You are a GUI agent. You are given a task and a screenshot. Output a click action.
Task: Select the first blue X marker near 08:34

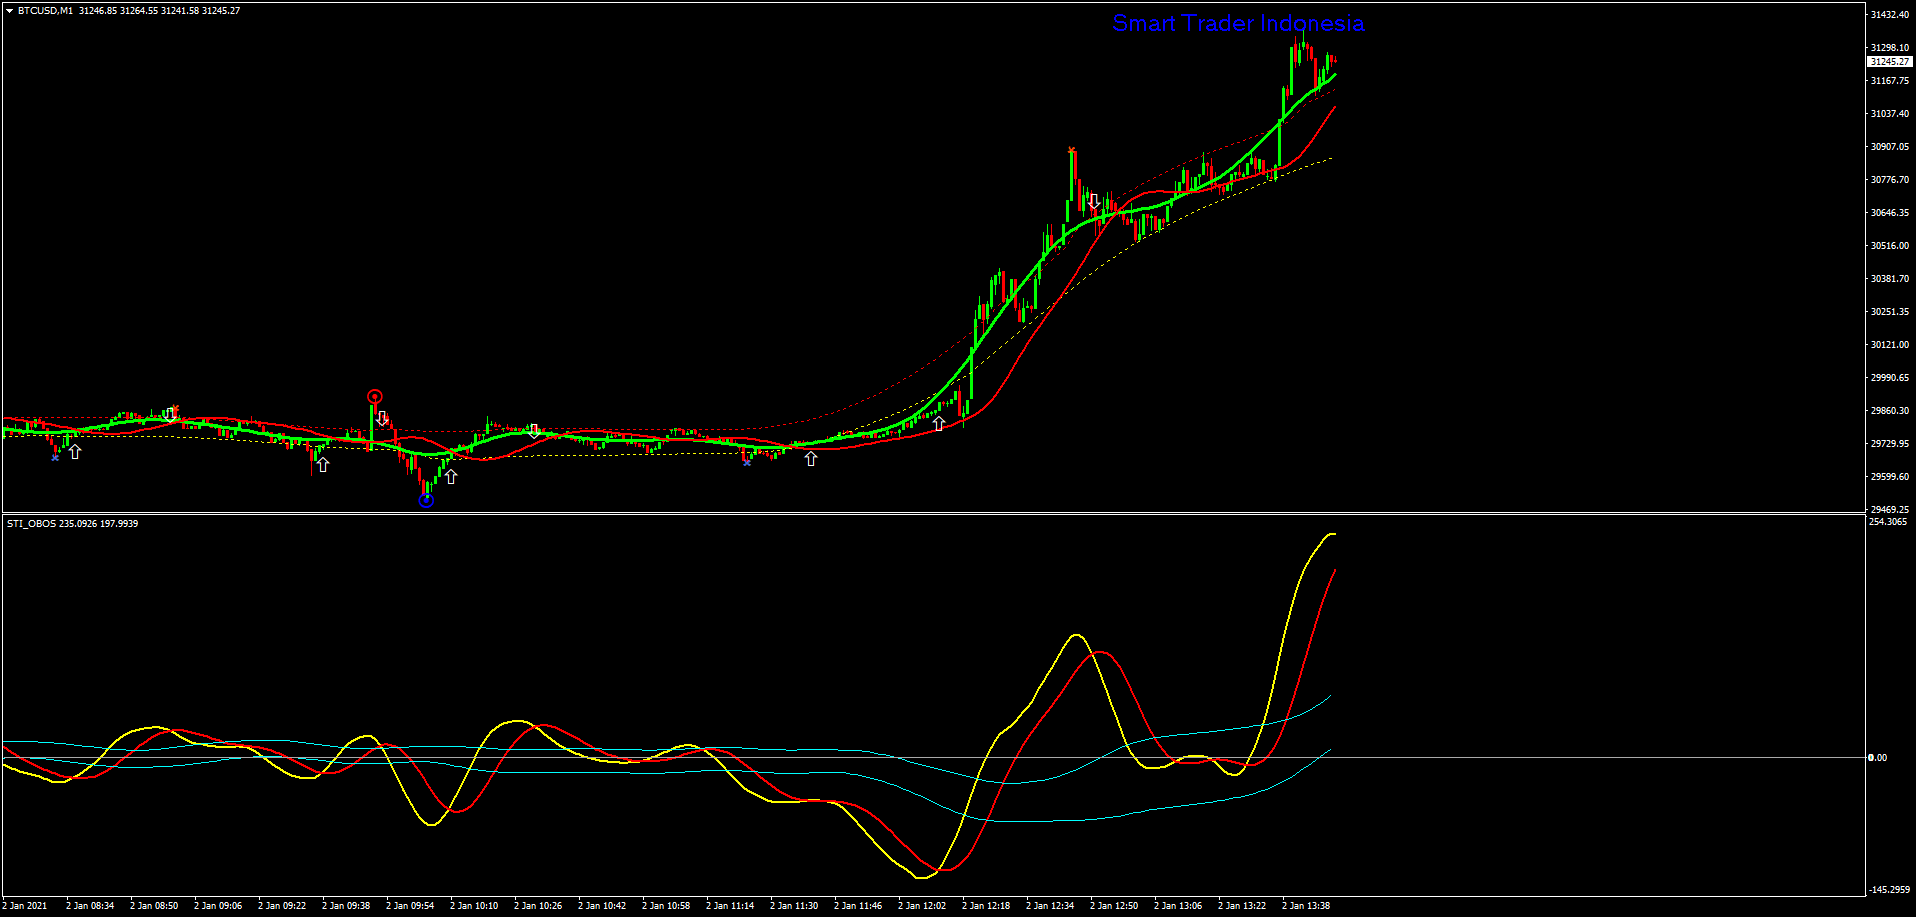click(55, 457)
